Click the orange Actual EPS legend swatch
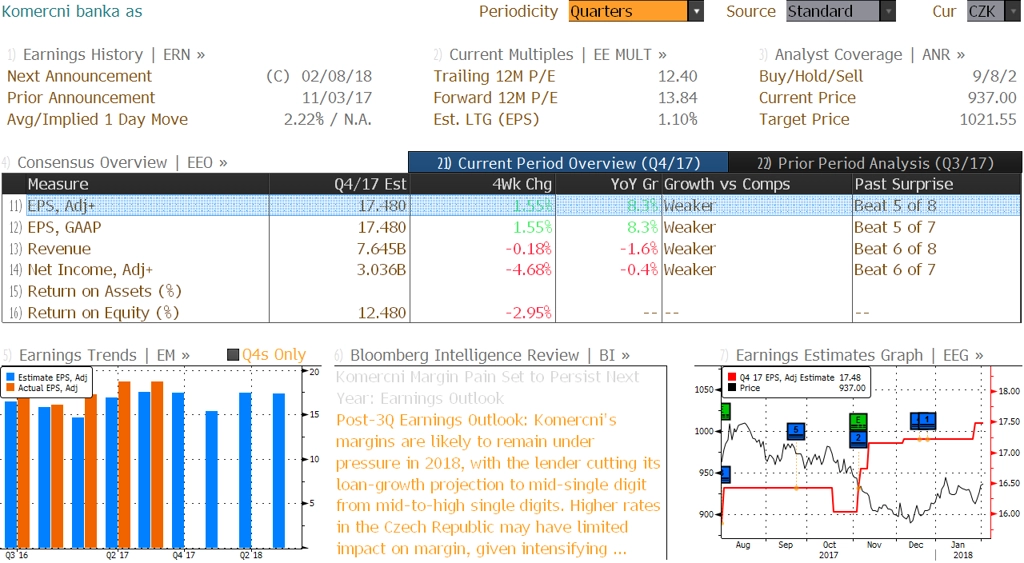The width and height of the screenshot is (1024, 563). tap(10, 388)
